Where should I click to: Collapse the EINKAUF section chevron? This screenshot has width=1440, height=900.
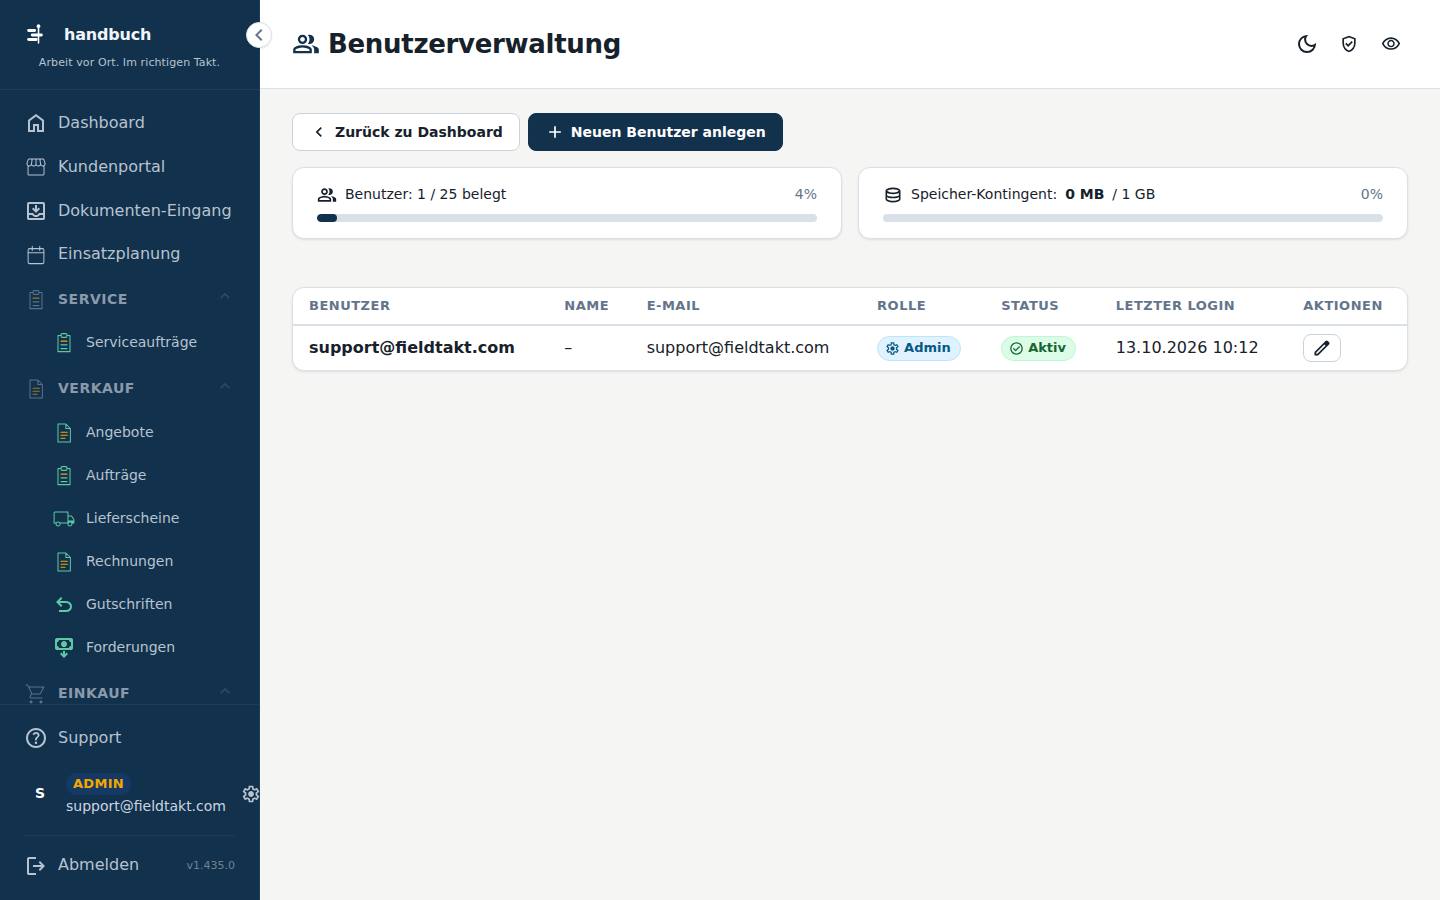click(x=225, y=691)
